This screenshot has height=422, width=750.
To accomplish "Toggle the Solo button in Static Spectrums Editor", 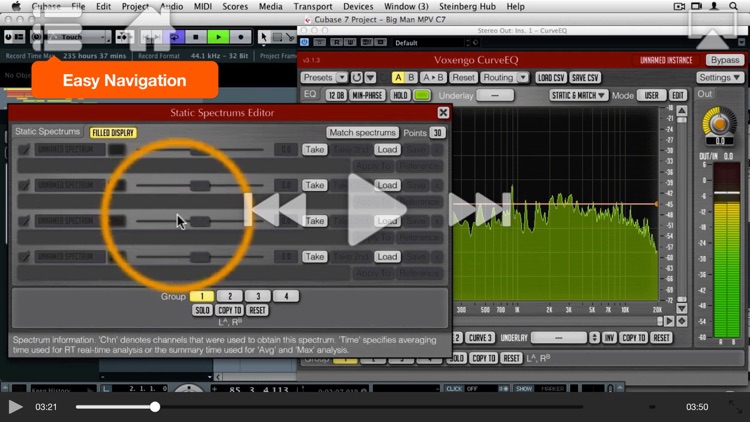I will [202, 310].
